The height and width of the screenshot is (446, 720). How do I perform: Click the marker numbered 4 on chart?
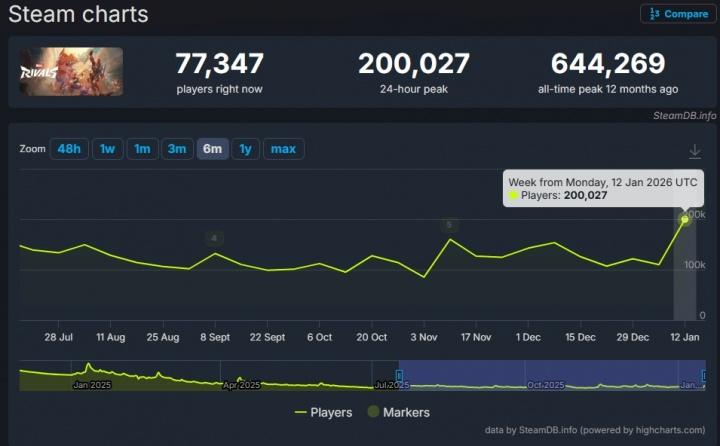click(214, 238)
